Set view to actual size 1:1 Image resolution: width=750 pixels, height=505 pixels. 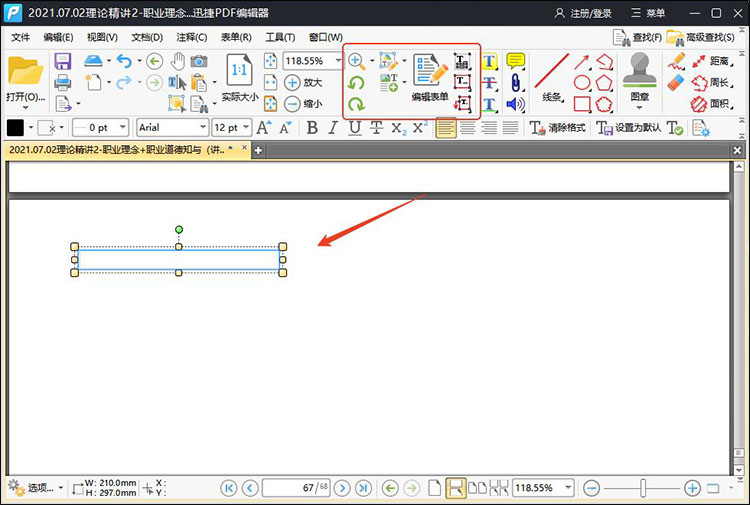pos(239,77)
